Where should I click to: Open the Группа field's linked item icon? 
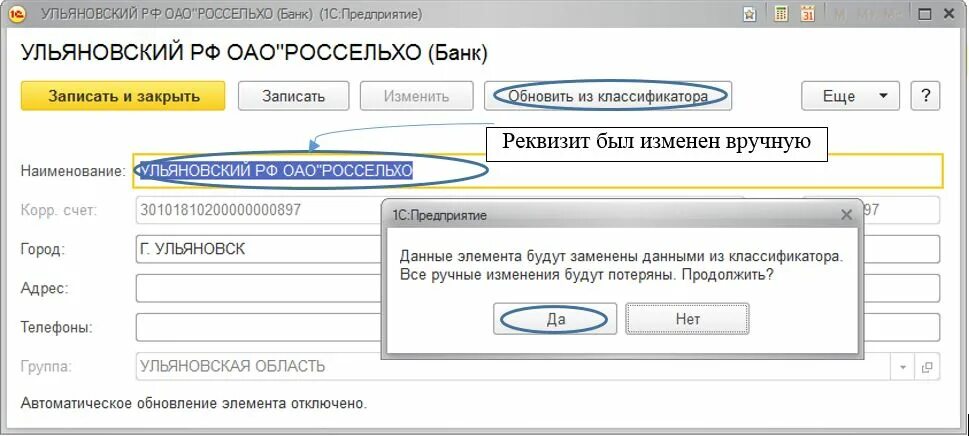[x=927, y=367]
